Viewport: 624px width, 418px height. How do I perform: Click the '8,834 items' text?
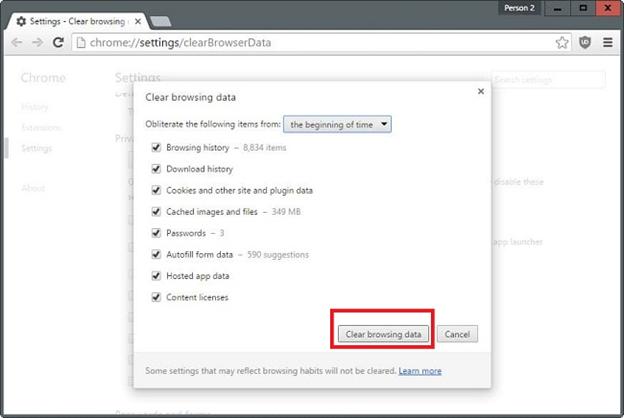(x=265, y=148)
